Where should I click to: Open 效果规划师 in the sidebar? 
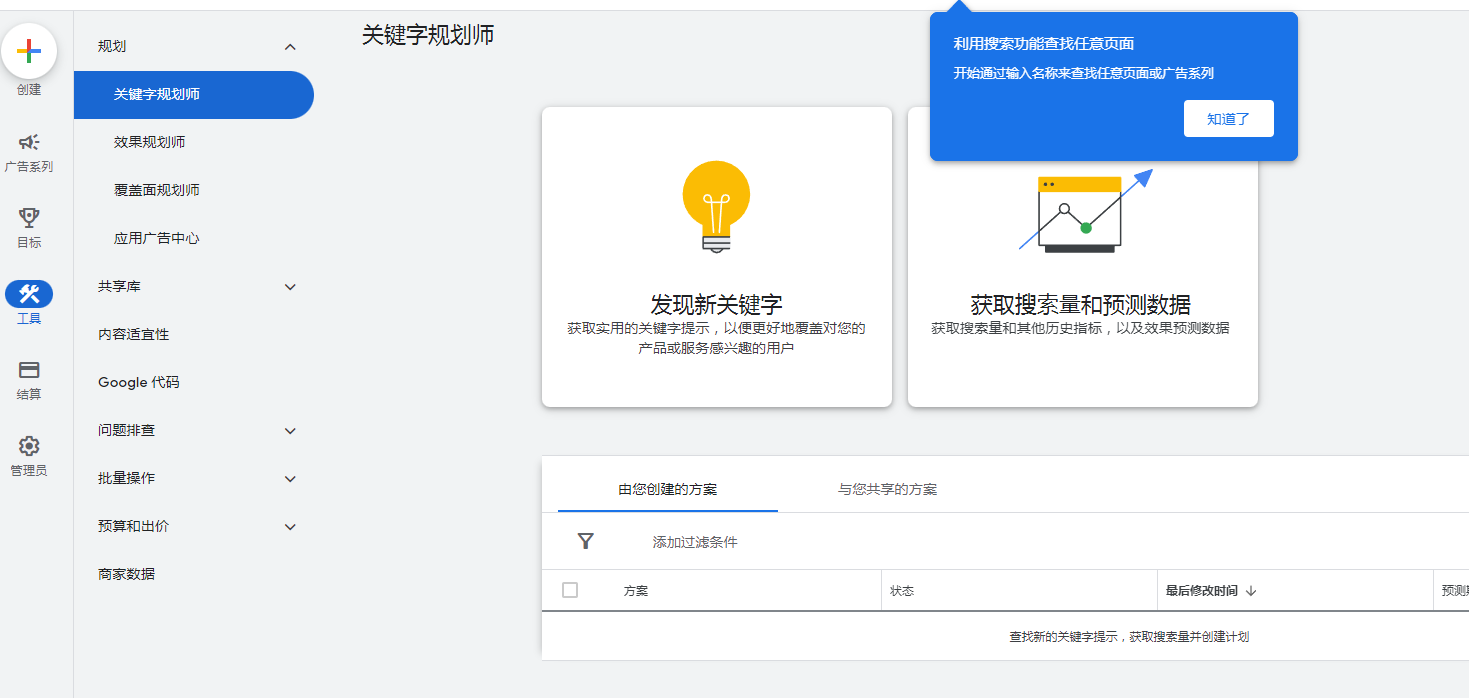[x=149, y=142]
